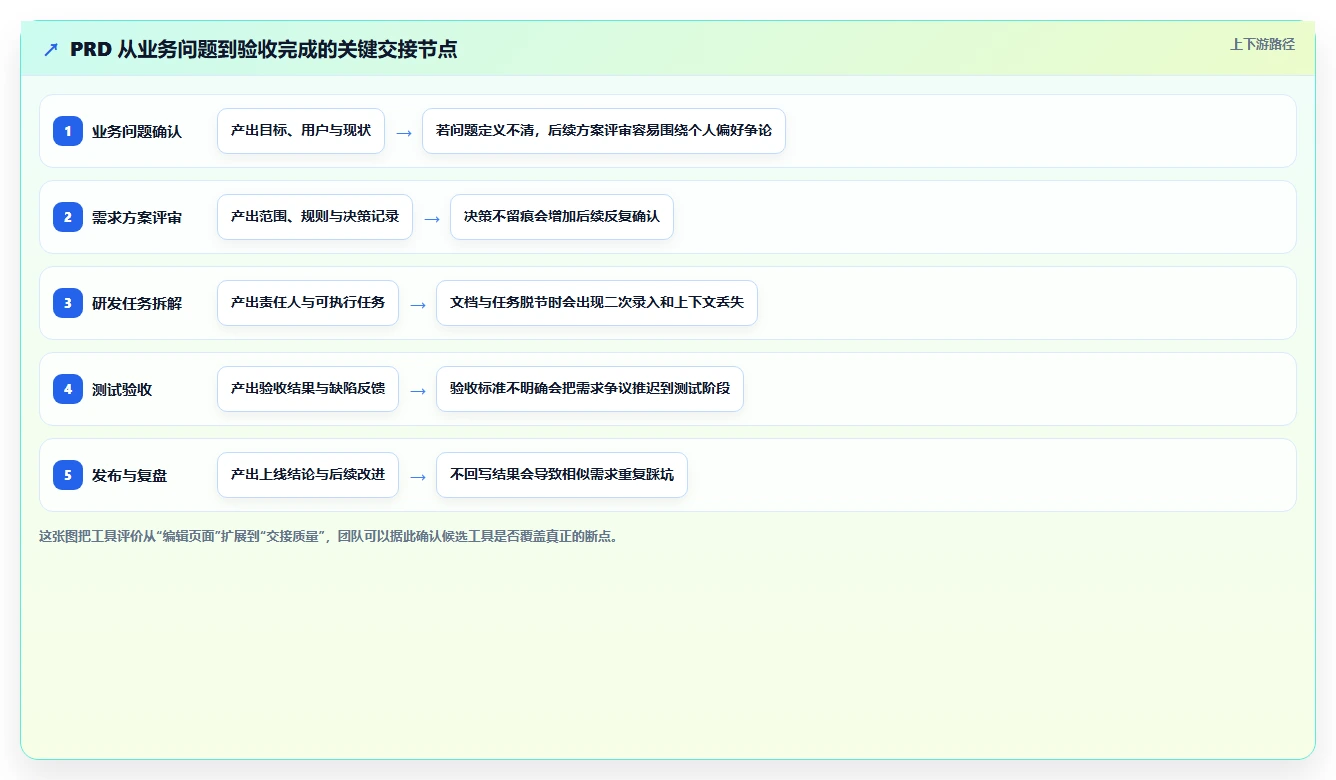Click the "发布与复盘" step label
This screenshot has height=780, width=1336.
coord(130,475)
